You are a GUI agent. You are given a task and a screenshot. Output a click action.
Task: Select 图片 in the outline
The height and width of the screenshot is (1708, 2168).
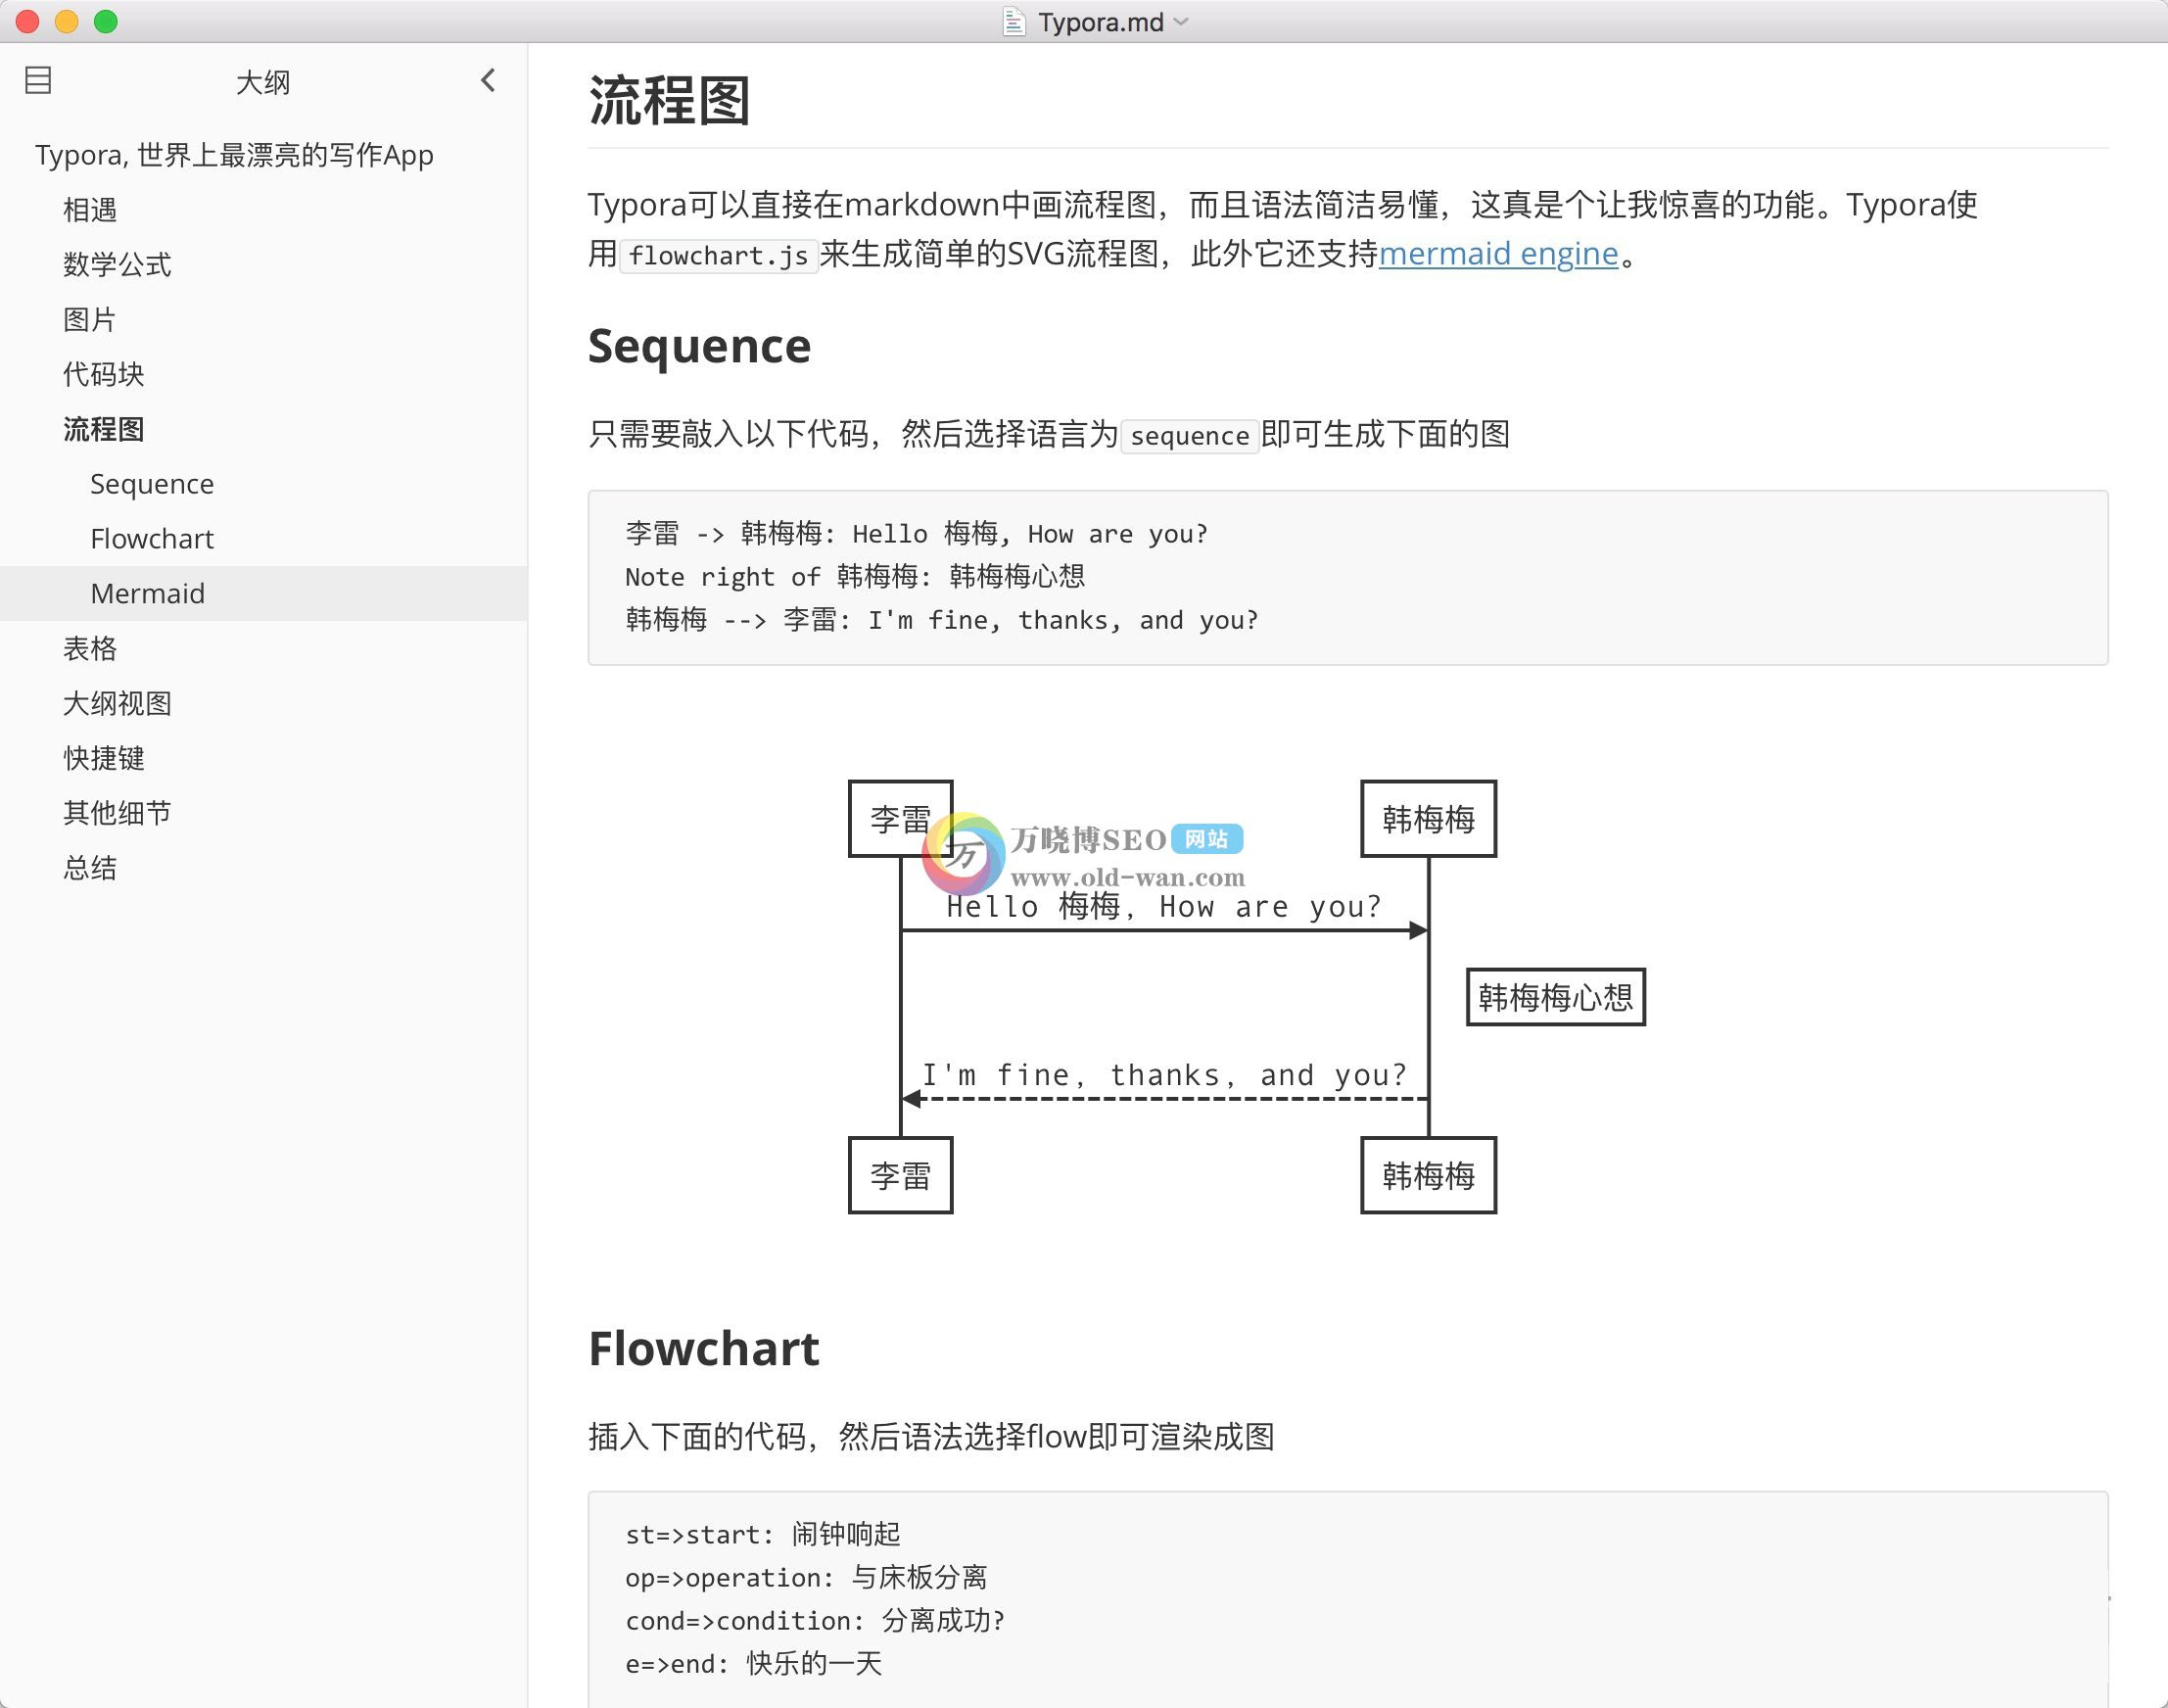89,319
